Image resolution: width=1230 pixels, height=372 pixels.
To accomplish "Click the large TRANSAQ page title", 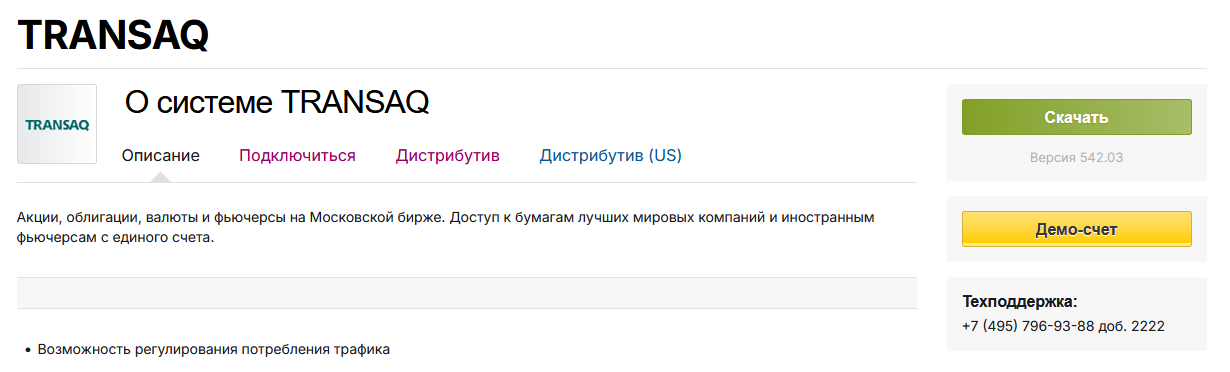I will point(114,35).
